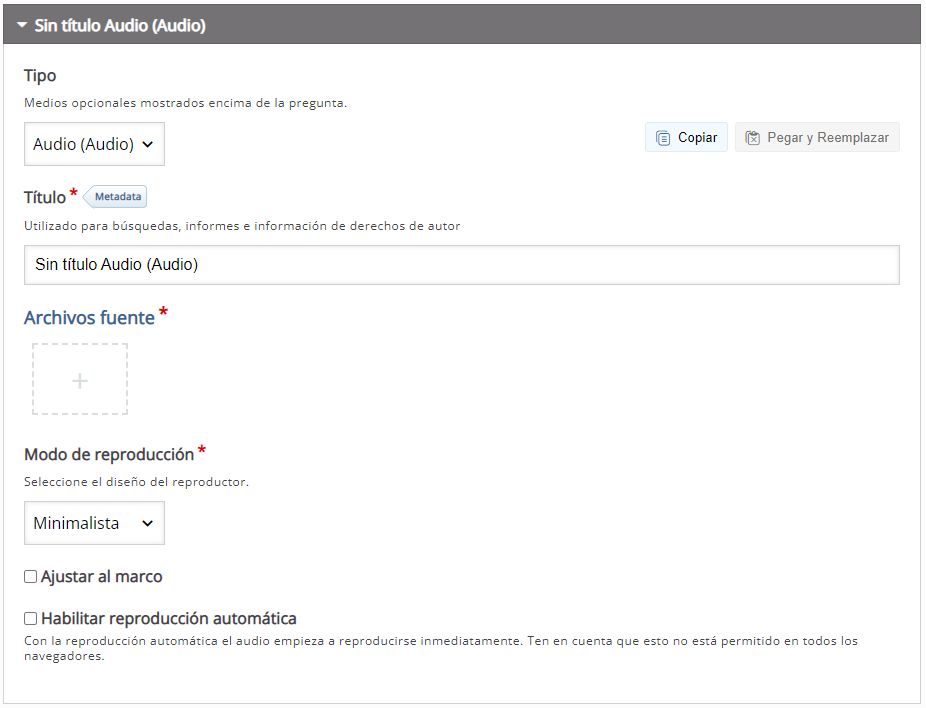Click the plus icon to add source file
The image size is (926, 708).
pyautogui.click(x=80, y=380)
